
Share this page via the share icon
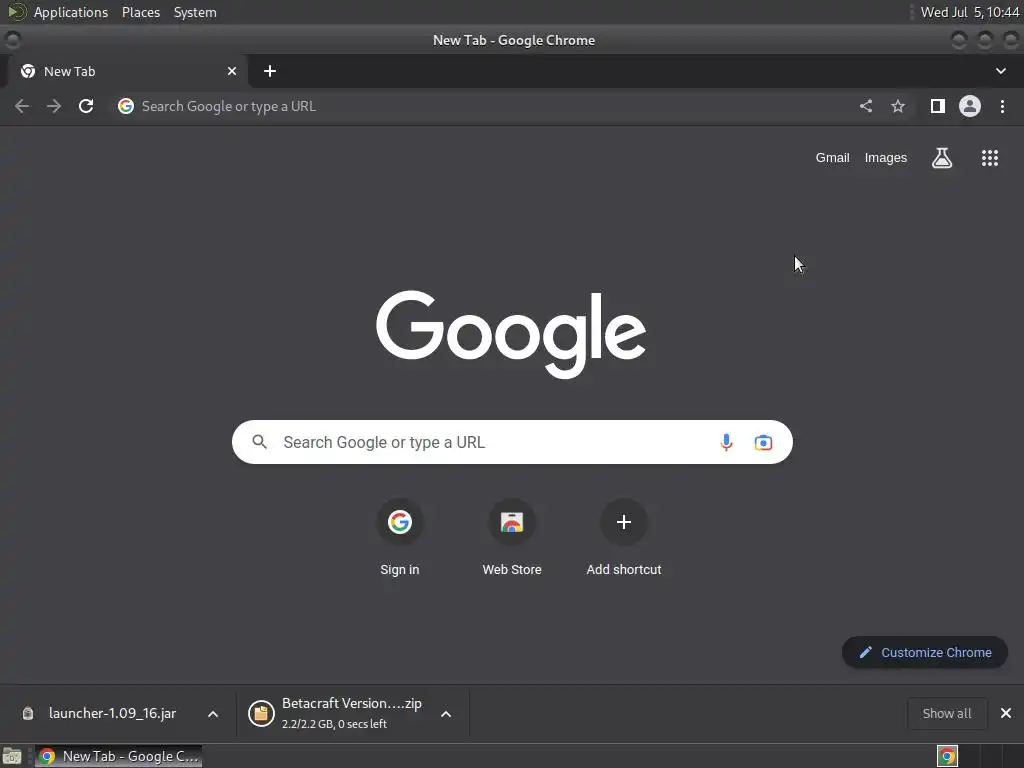[866, 106]
